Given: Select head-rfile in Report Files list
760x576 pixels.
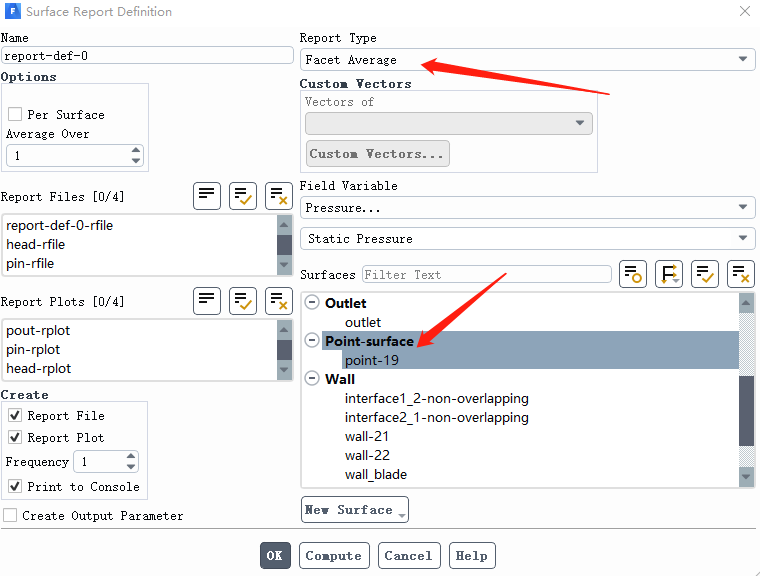Looking at the screenshot, I should tap(36, 244).
